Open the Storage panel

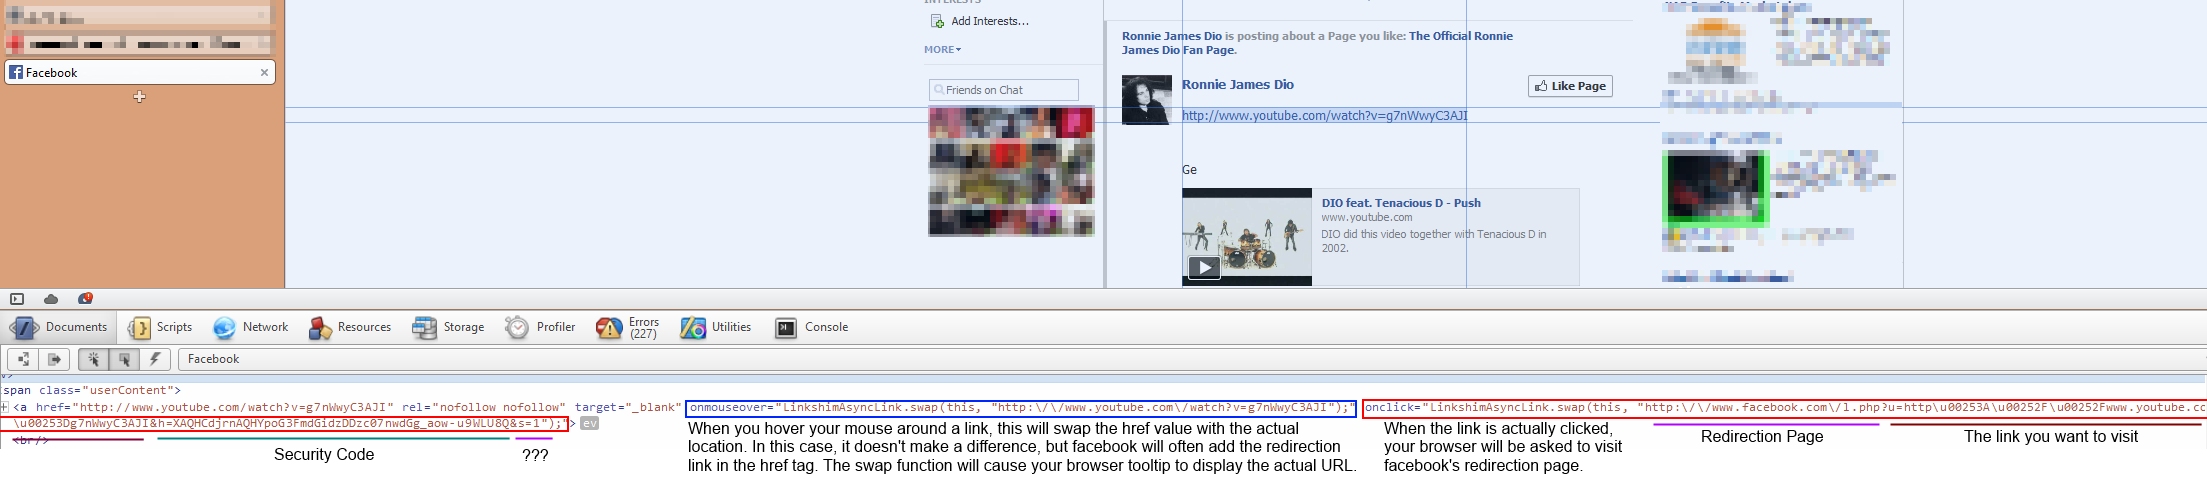[449, 327]
